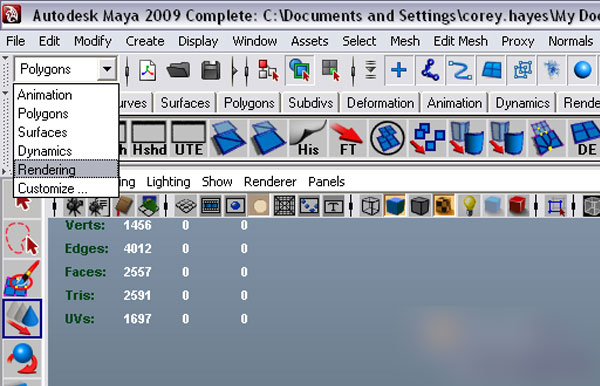Open the menu set dropdown arrow
The height and width of the screenshot is (386, 600).
[107, 70]
